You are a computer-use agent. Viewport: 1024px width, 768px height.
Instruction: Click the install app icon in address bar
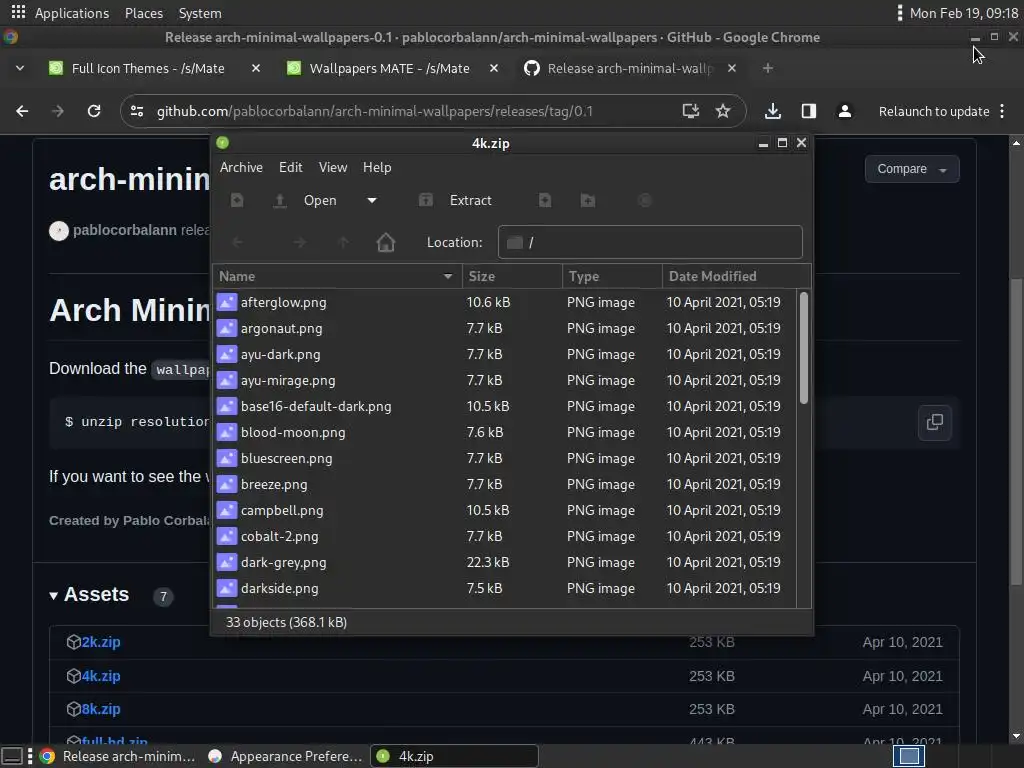pyautogui.click(x=690, y=111)
